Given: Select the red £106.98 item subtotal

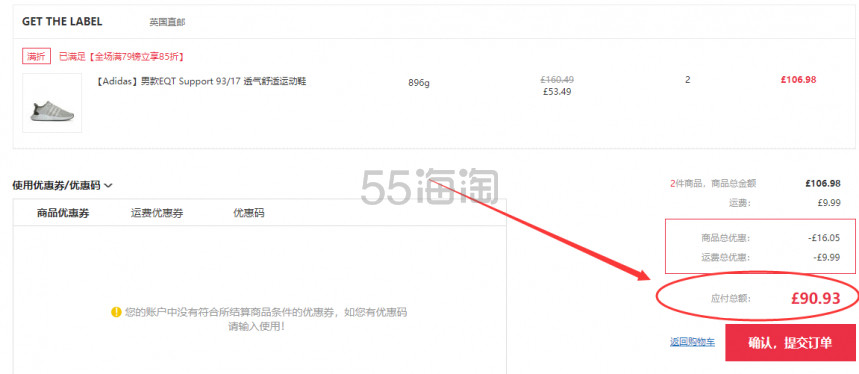Looking at the screenshot, I should [798, 79].
